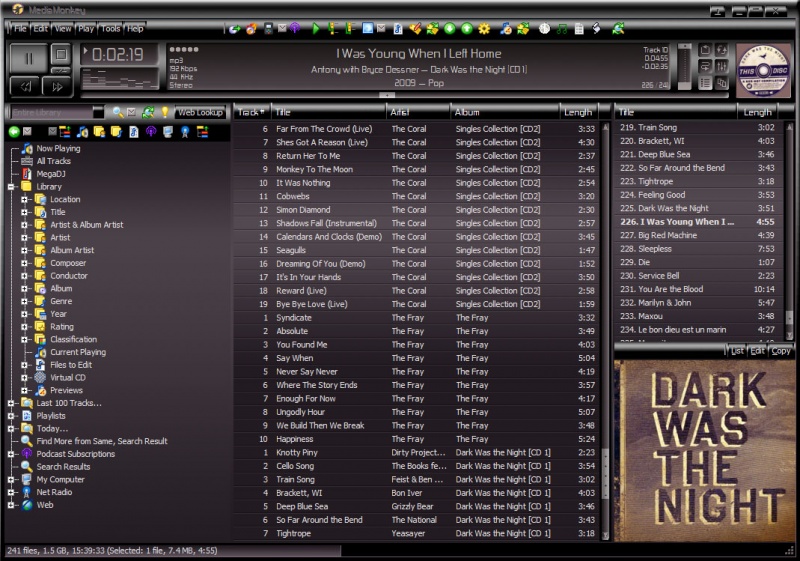Pause playback with the pause button
This screenshot has width=800, height=561.
[x=28, y=58]
